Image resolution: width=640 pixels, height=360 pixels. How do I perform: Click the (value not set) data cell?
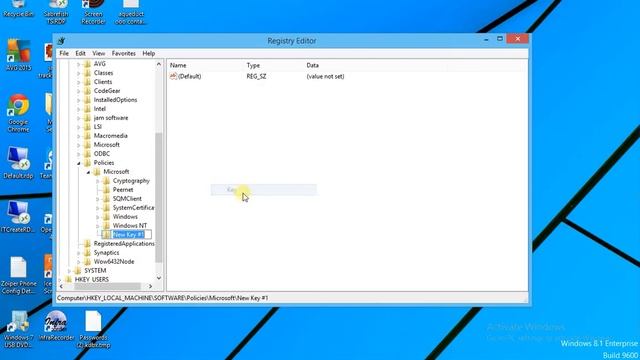(325, 76)
